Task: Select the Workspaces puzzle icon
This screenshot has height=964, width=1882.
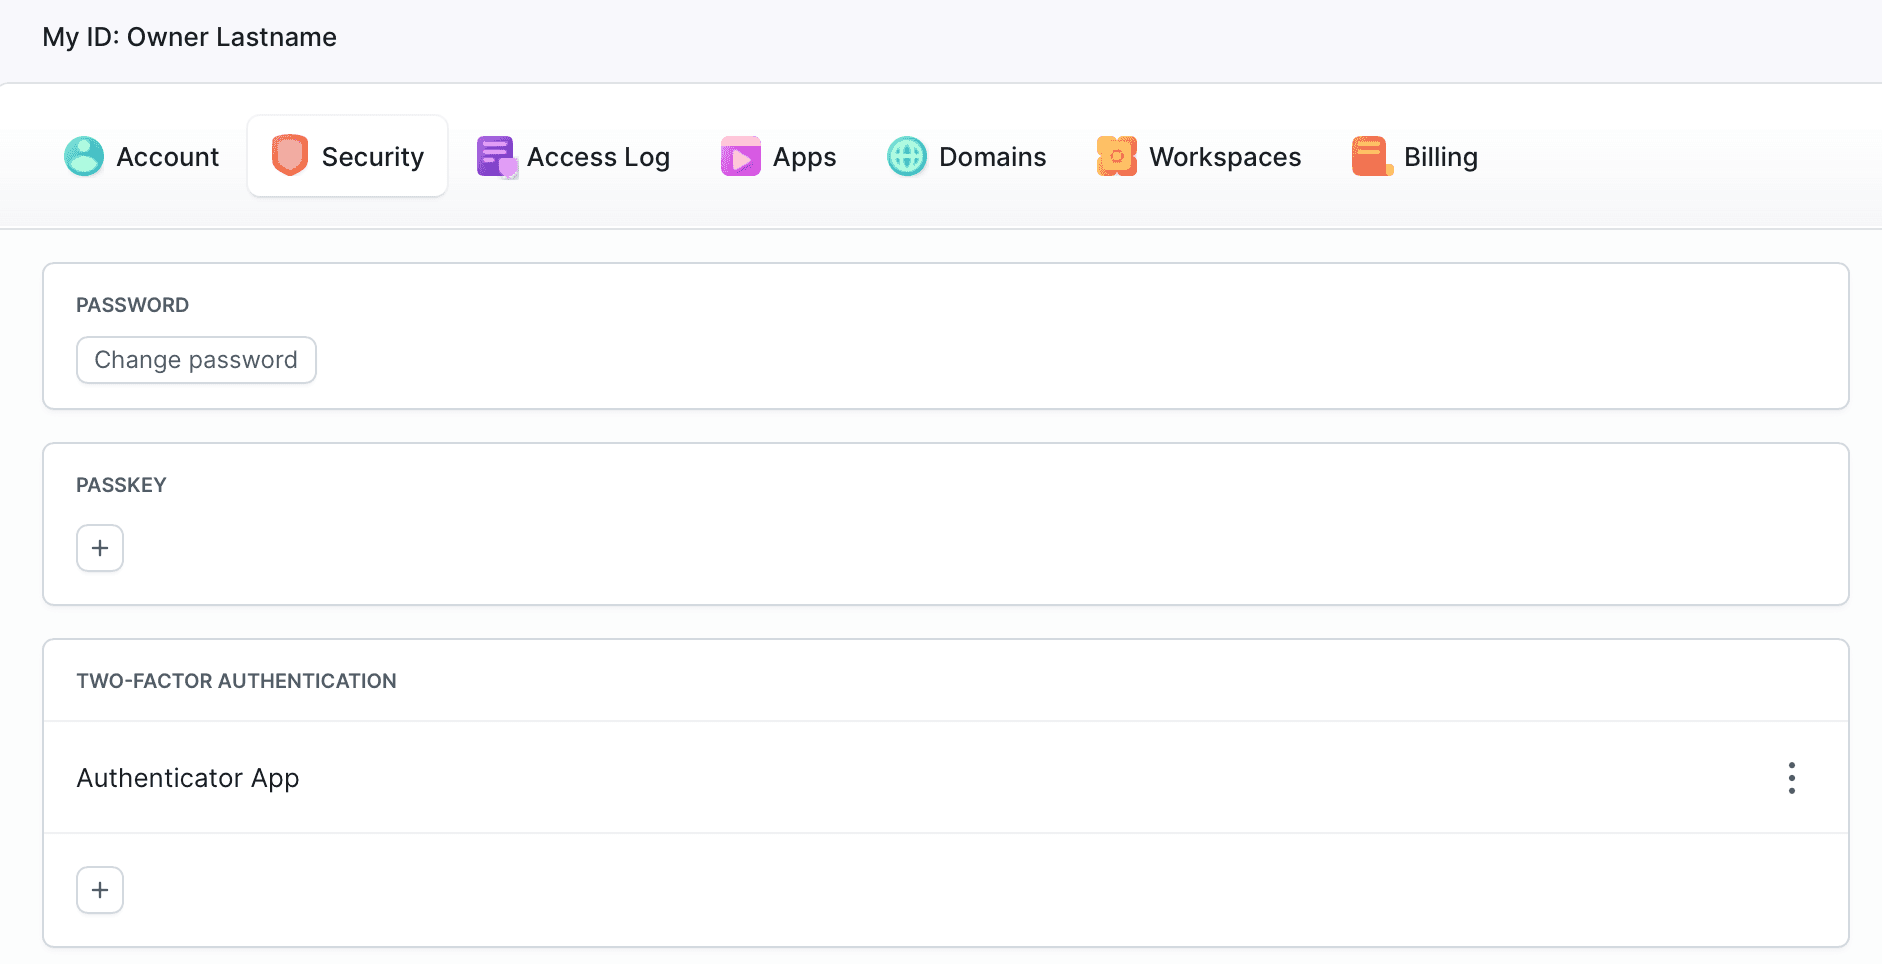Action: pos(1117,156)
